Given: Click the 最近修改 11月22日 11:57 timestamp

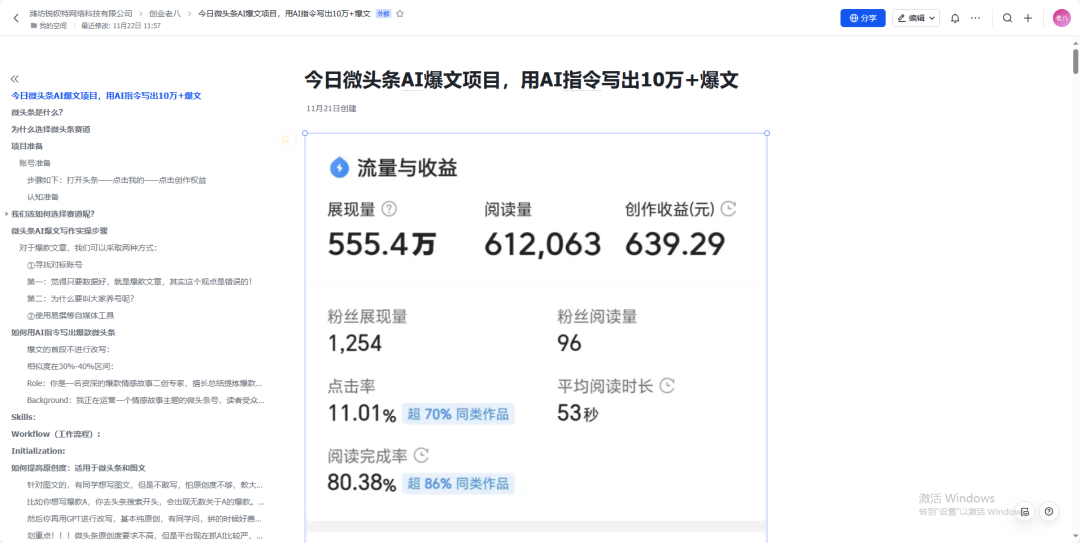Looking at the screenshot, I should point(121,26).
